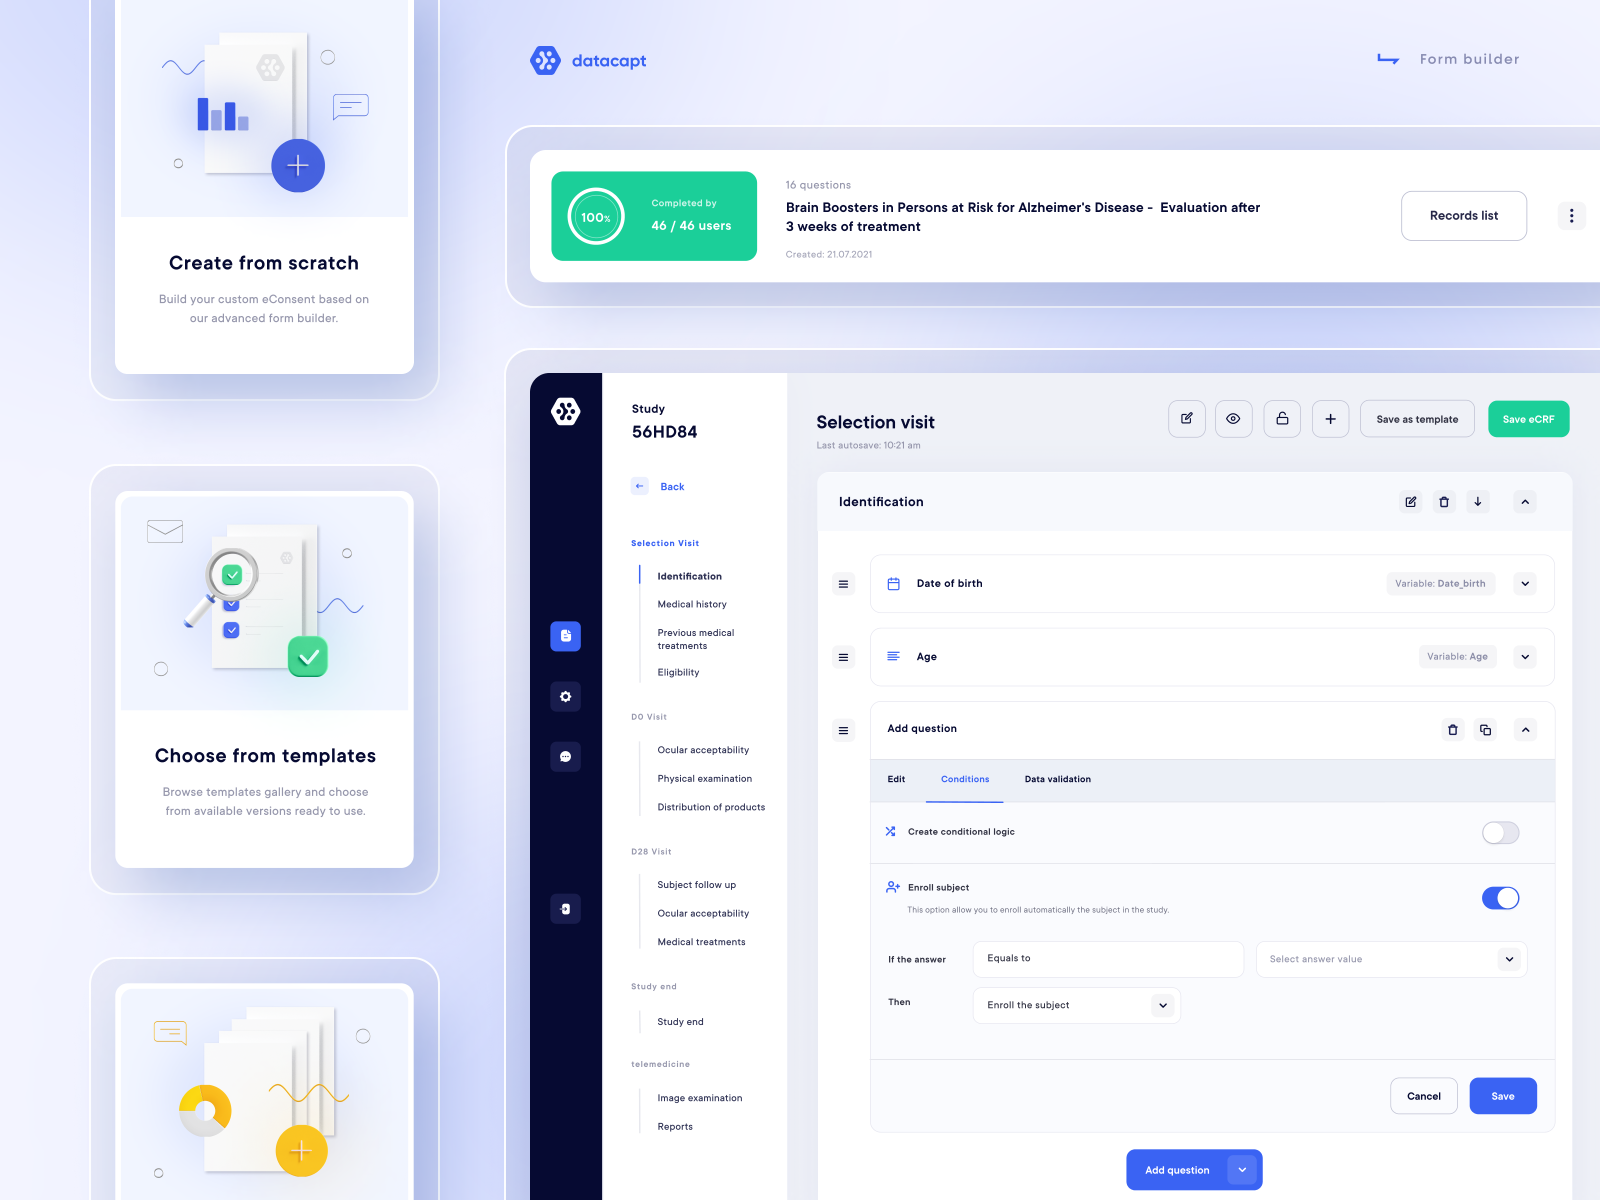
Task: Open the Enroll the subject dropdown
Action: click(1076, 1005)
